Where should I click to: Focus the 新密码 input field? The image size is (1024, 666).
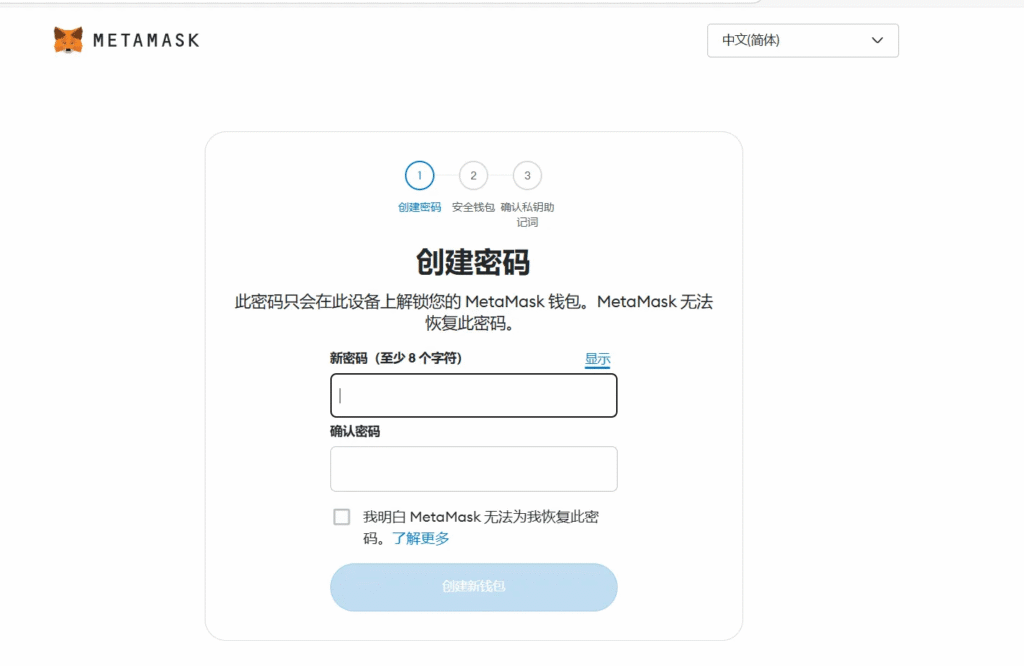coord(473,395)
